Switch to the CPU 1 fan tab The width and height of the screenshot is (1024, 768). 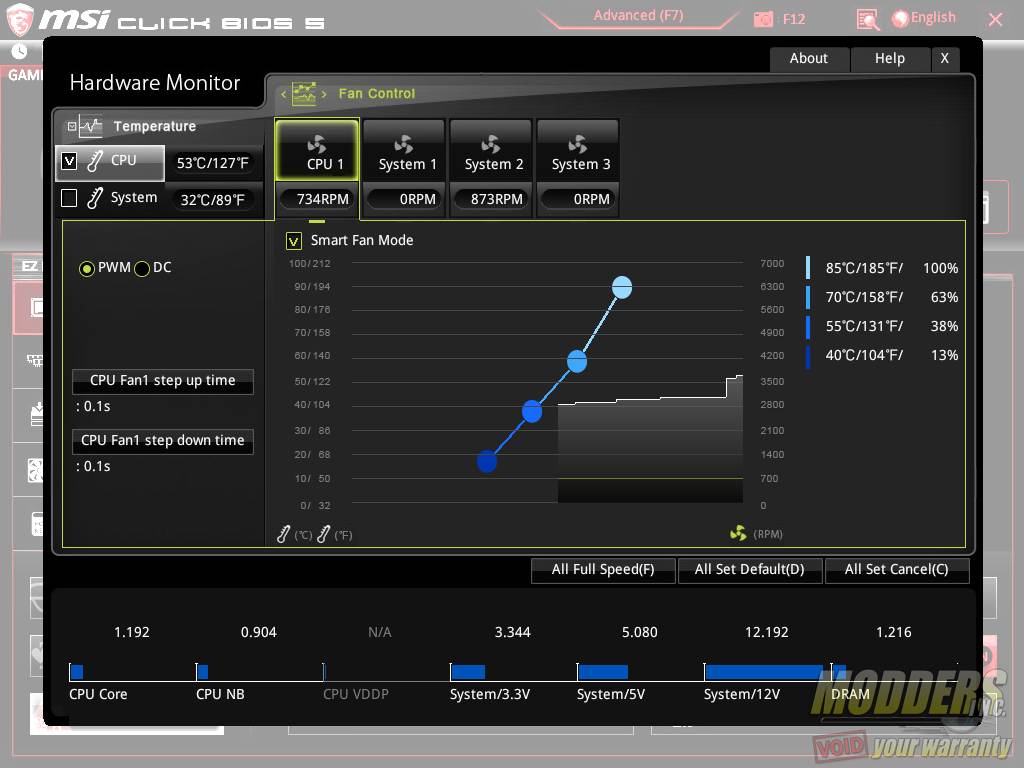tap(317, 150)
